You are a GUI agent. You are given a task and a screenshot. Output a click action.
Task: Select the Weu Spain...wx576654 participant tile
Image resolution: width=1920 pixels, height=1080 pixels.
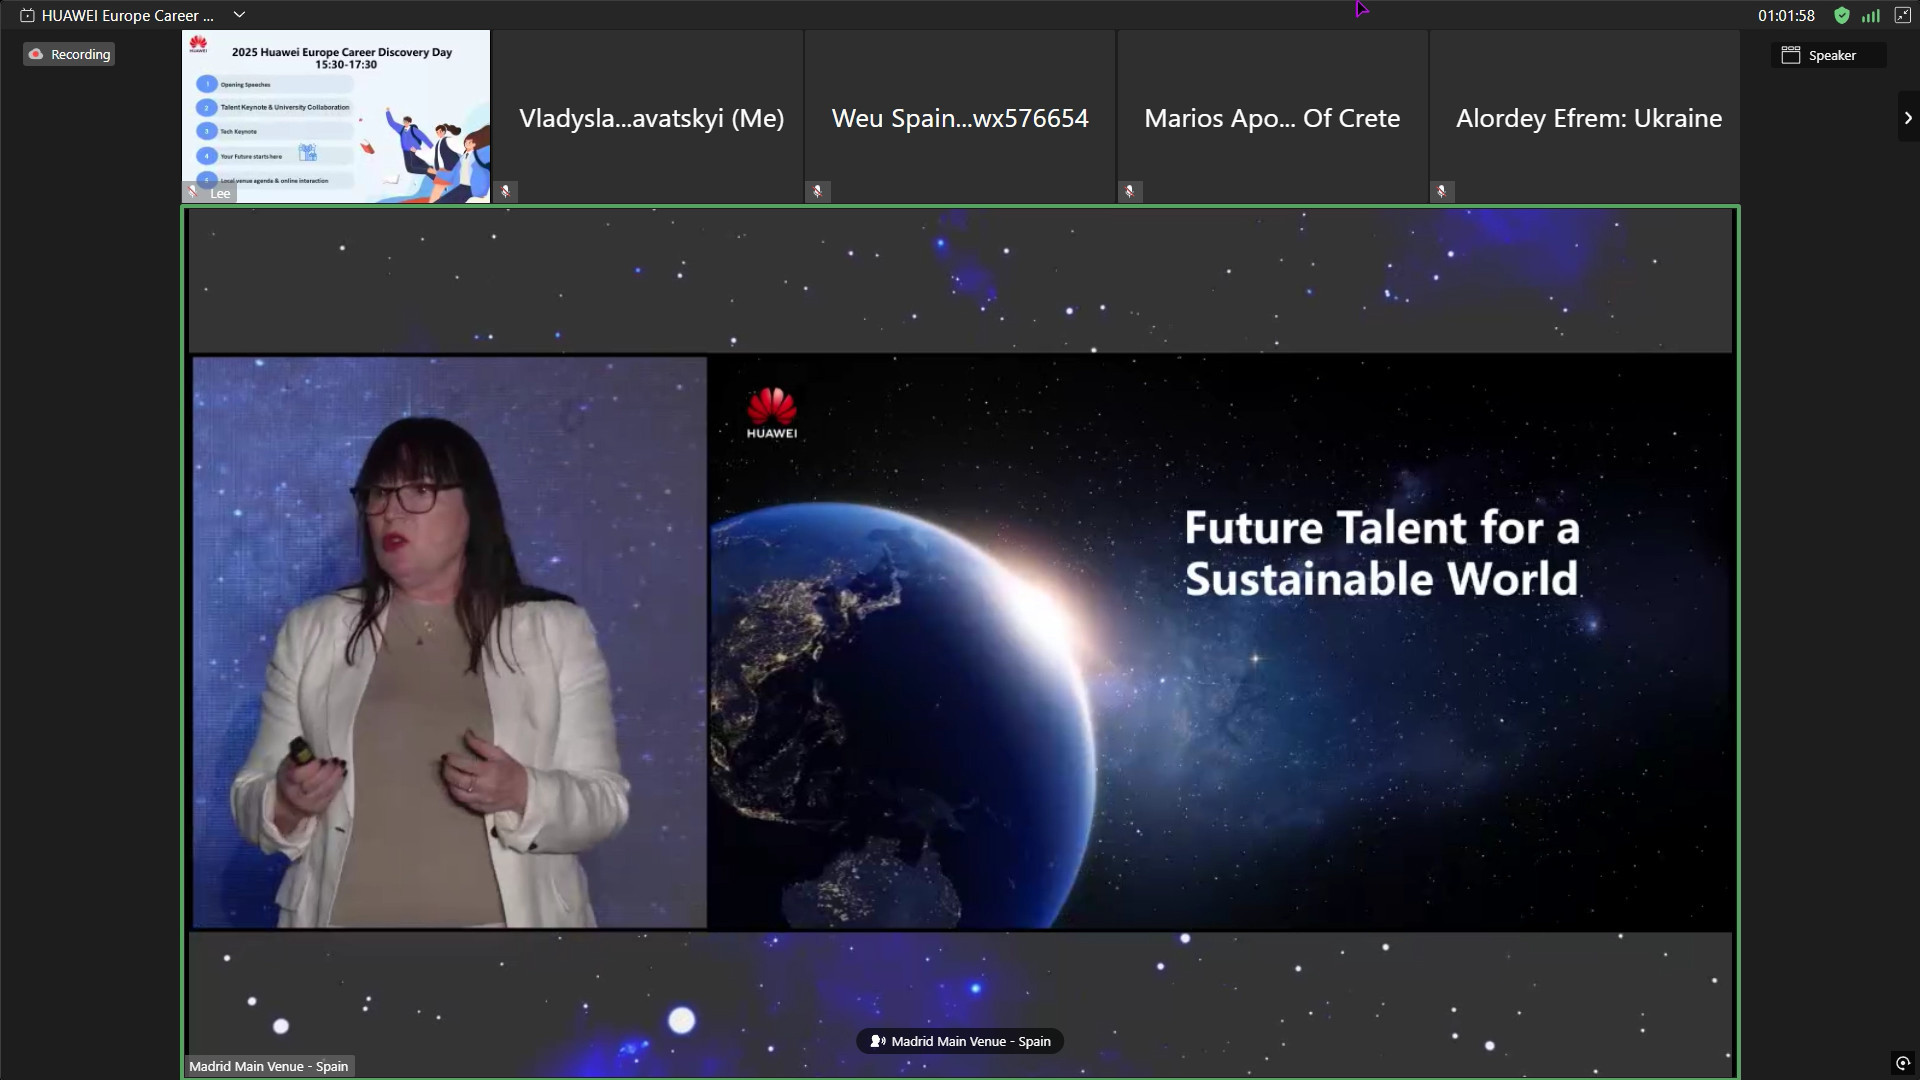pos(960,117)
